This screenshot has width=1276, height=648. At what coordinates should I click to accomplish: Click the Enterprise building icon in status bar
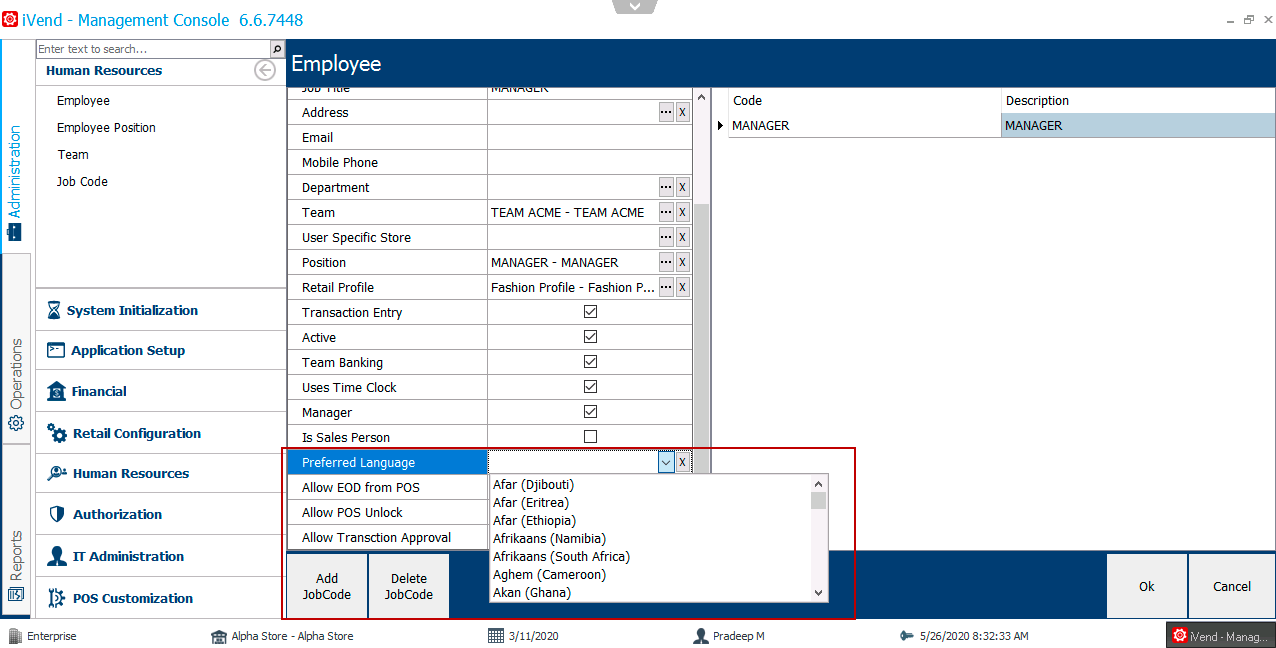pyautogui.click(x=15, y=636)
